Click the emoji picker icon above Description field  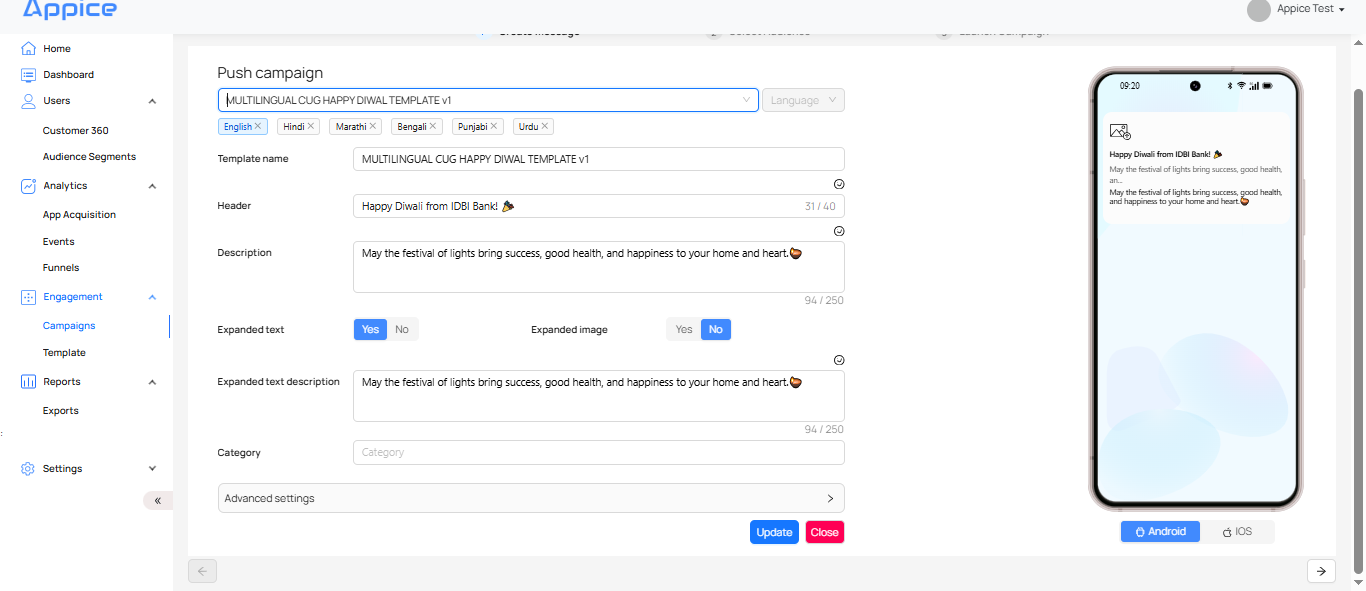pyautogui.click(x=839, y=231)
